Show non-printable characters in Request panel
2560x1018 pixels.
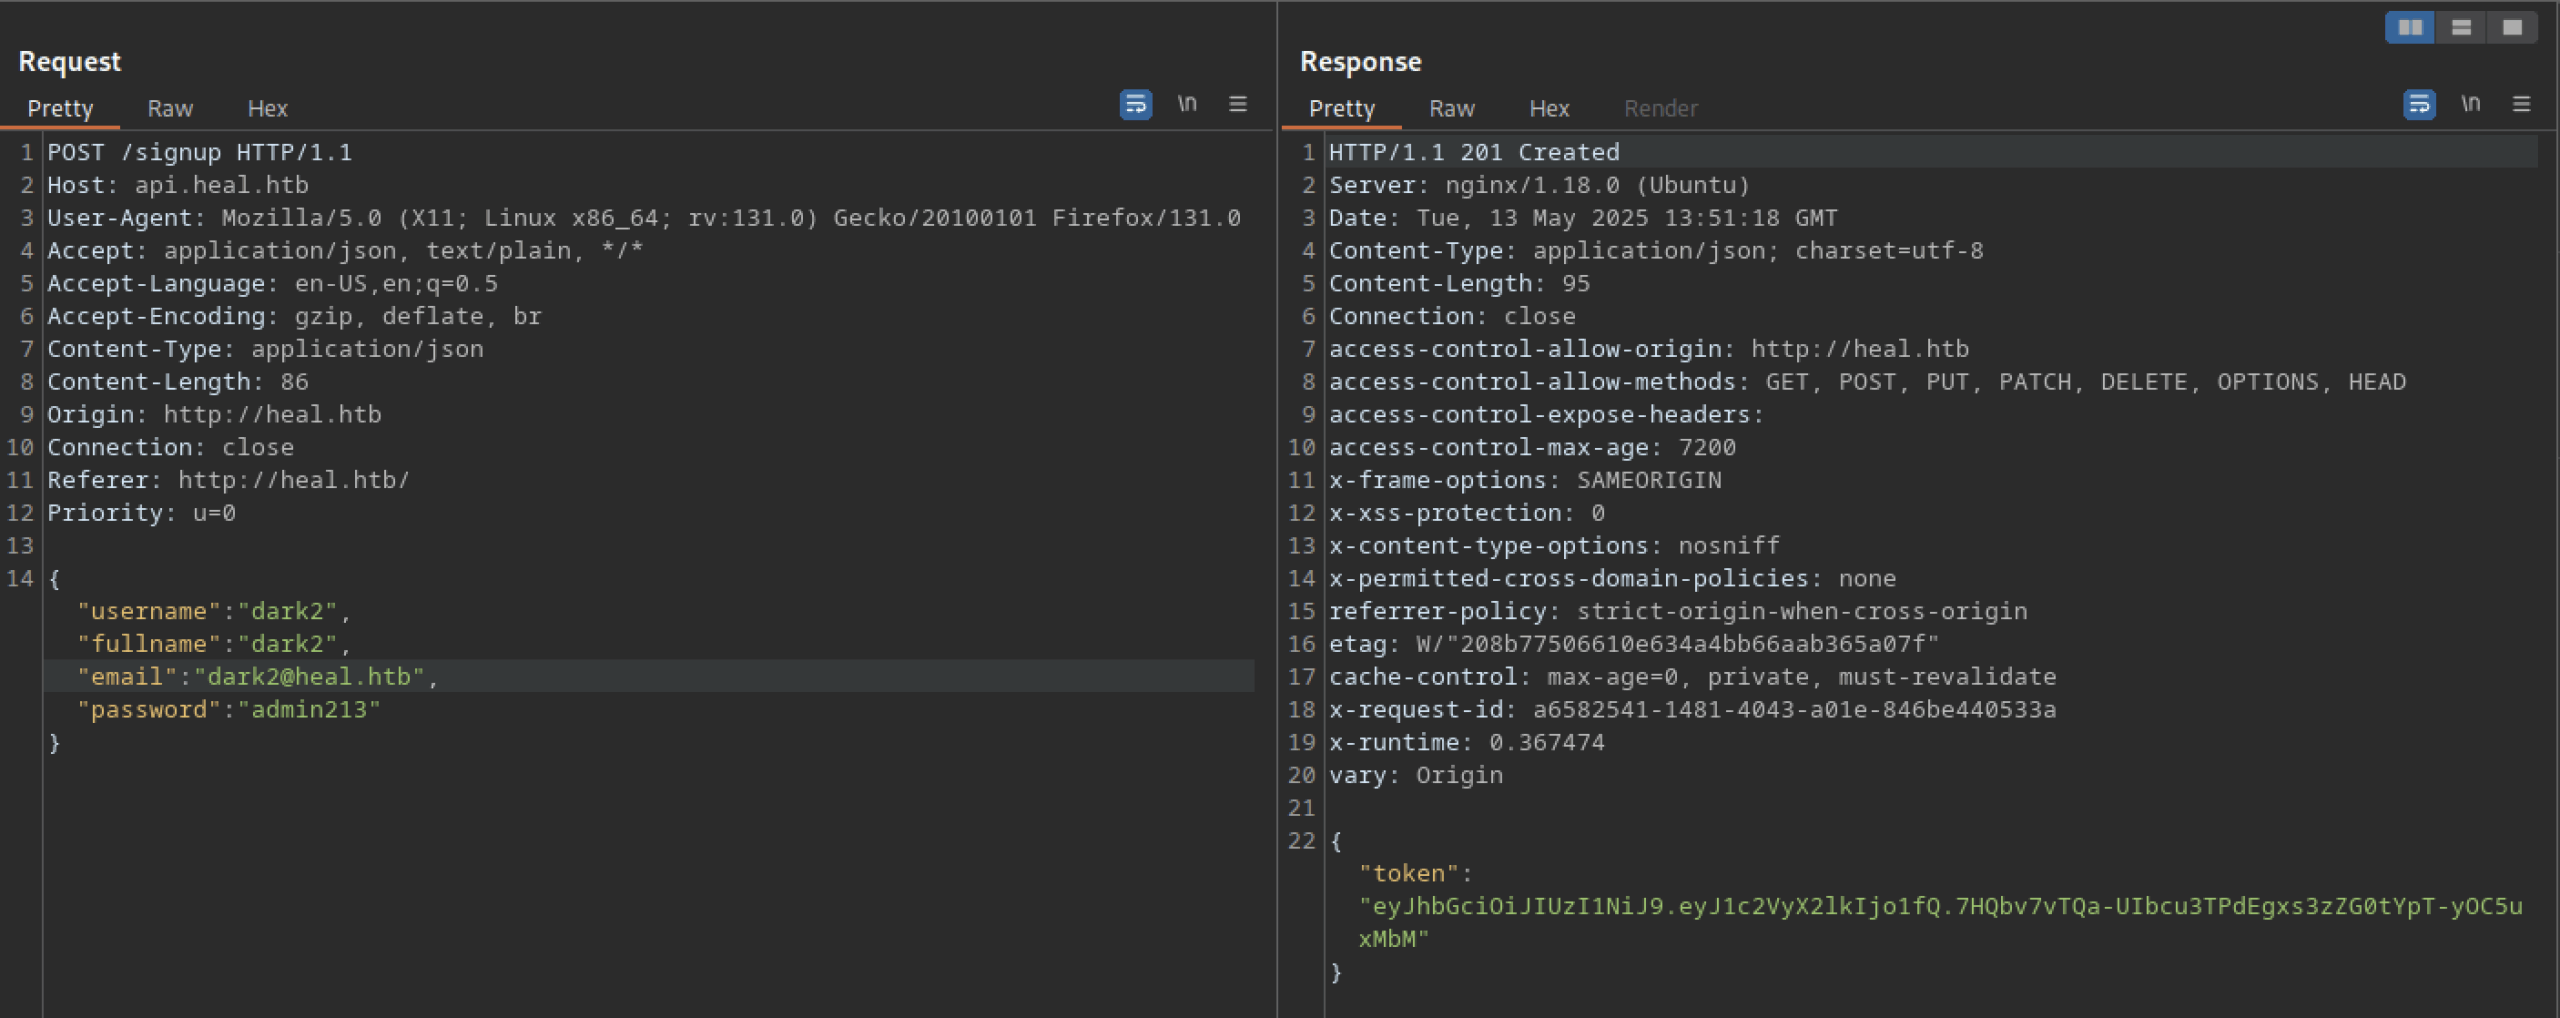pos(1187,104)
